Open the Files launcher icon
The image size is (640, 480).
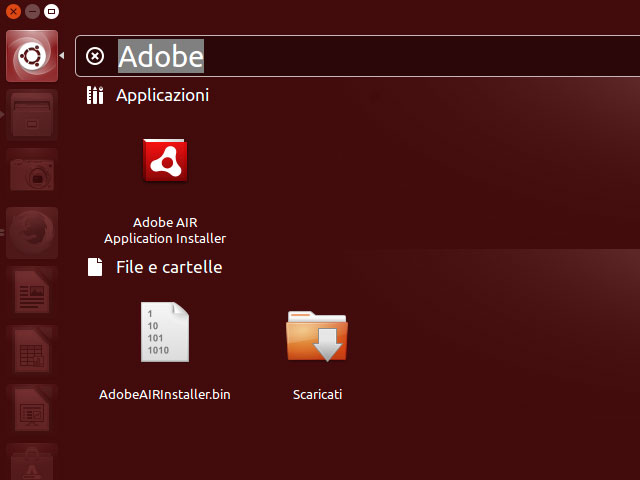click(32, 115)
